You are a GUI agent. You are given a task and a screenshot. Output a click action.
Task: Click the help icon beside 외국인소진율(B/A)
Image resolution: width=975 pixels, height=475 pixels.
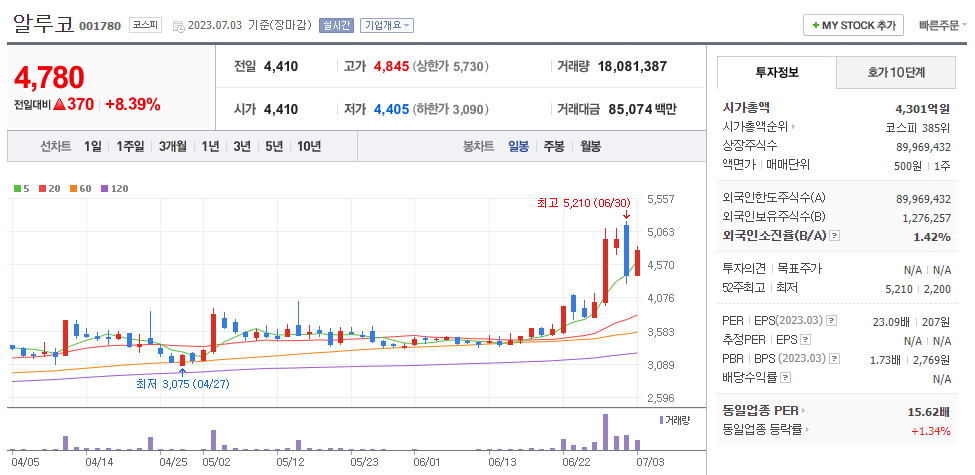pos(836,236)
